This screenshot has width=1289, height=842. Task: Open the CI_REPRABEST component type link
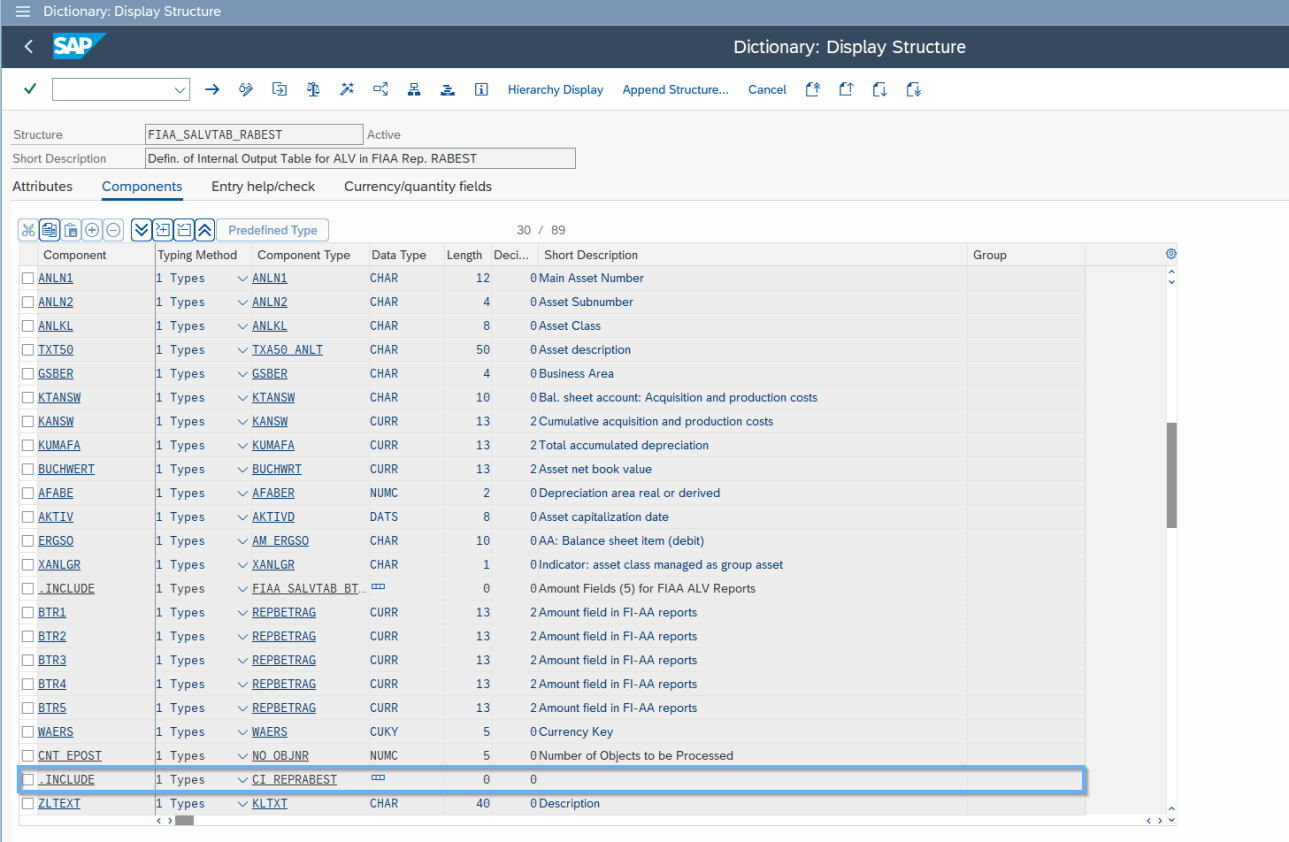click(294, 780)
